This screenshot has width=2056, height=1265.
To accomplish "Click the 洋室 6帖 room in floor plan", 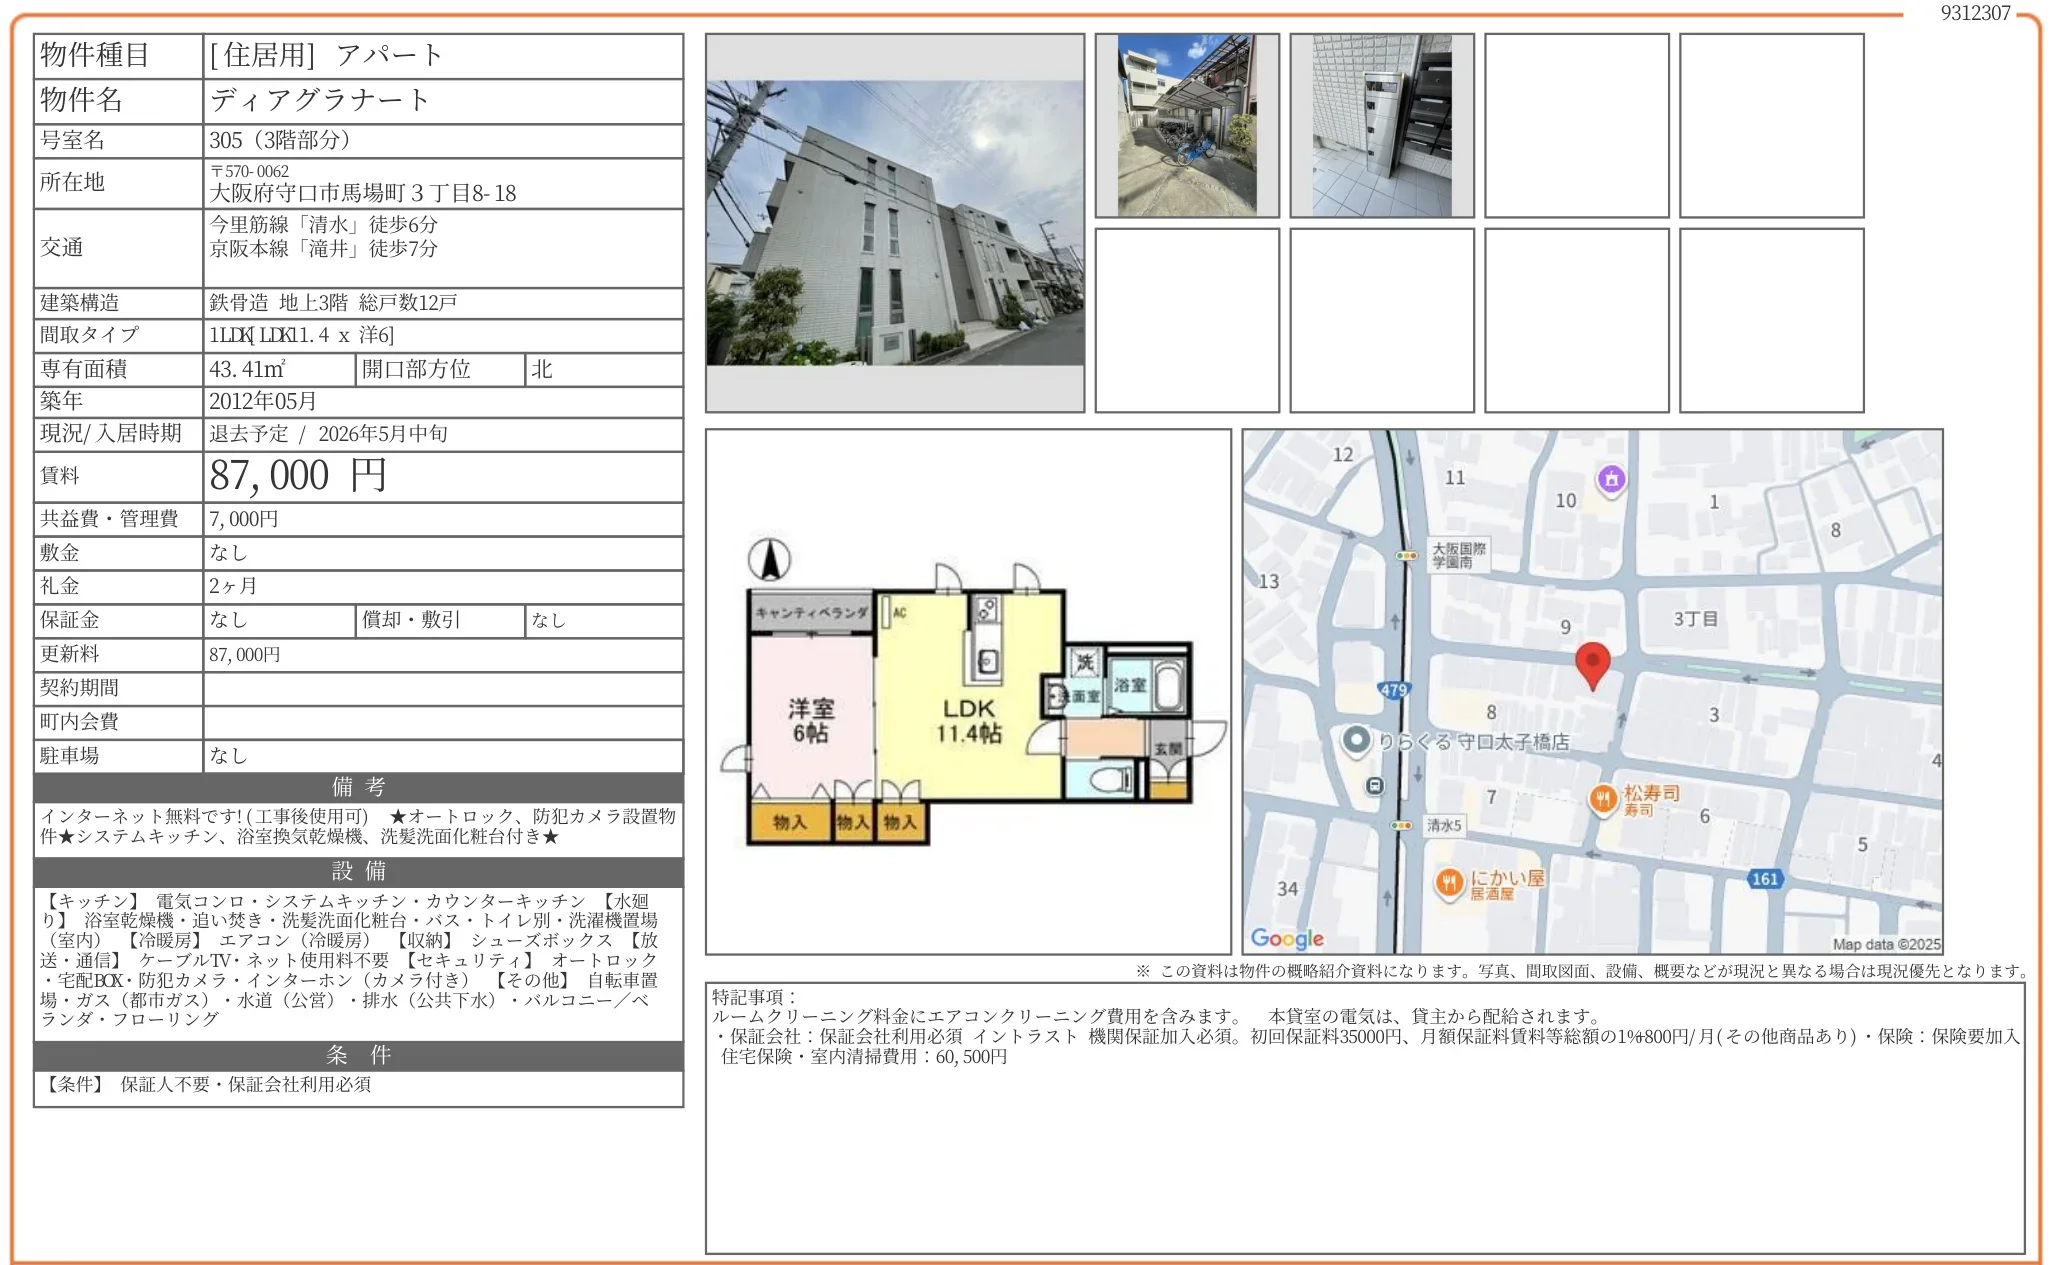I will coord(810,720).
